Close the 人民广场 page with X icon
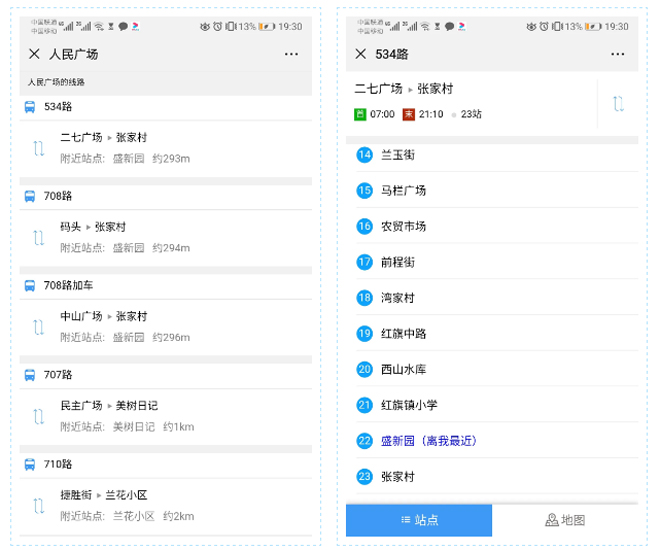 pos(34,54)
